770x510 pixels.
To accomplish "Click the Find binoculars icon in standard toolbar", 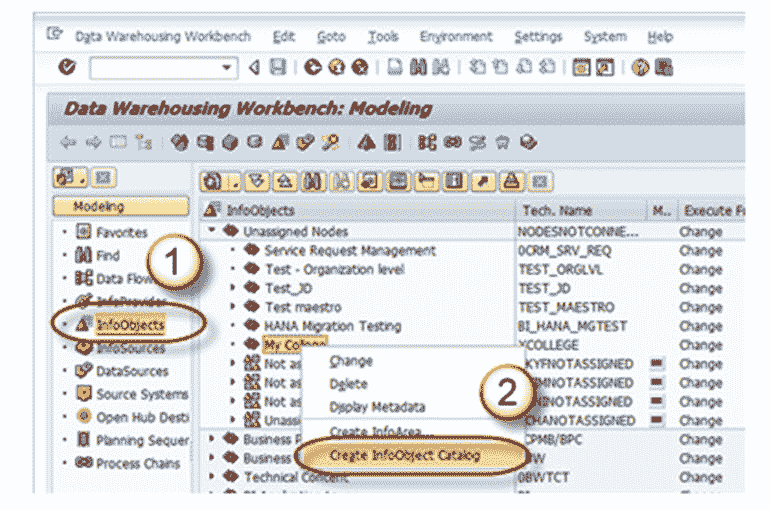I will (x=418, y=67).
